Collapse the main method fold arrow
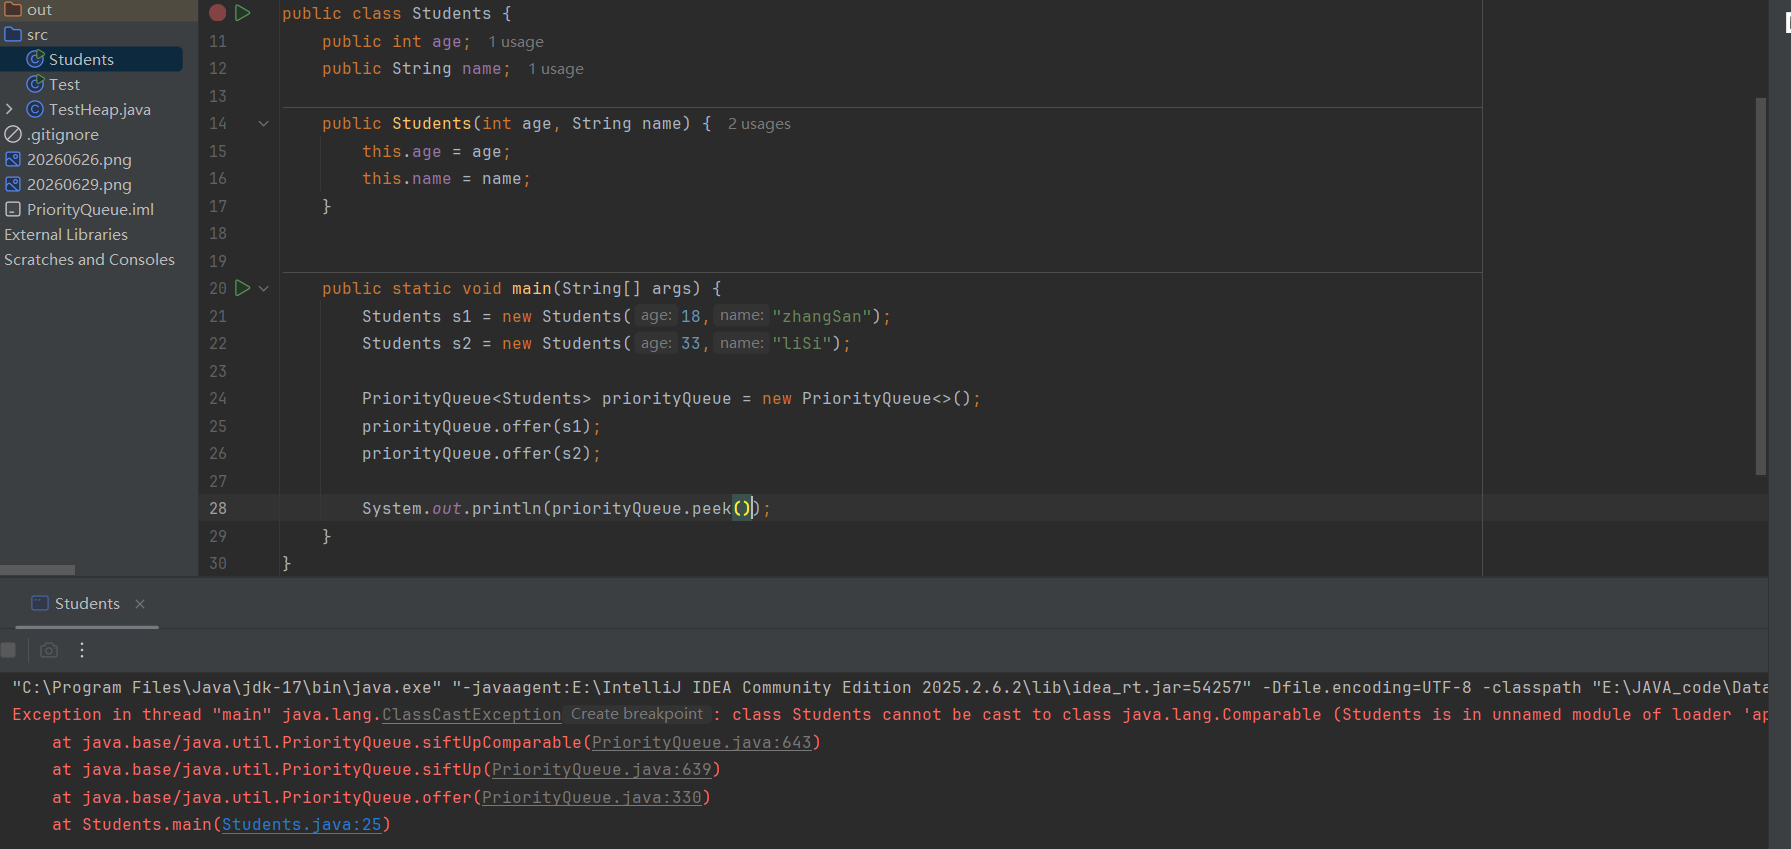 coord(264,288)
